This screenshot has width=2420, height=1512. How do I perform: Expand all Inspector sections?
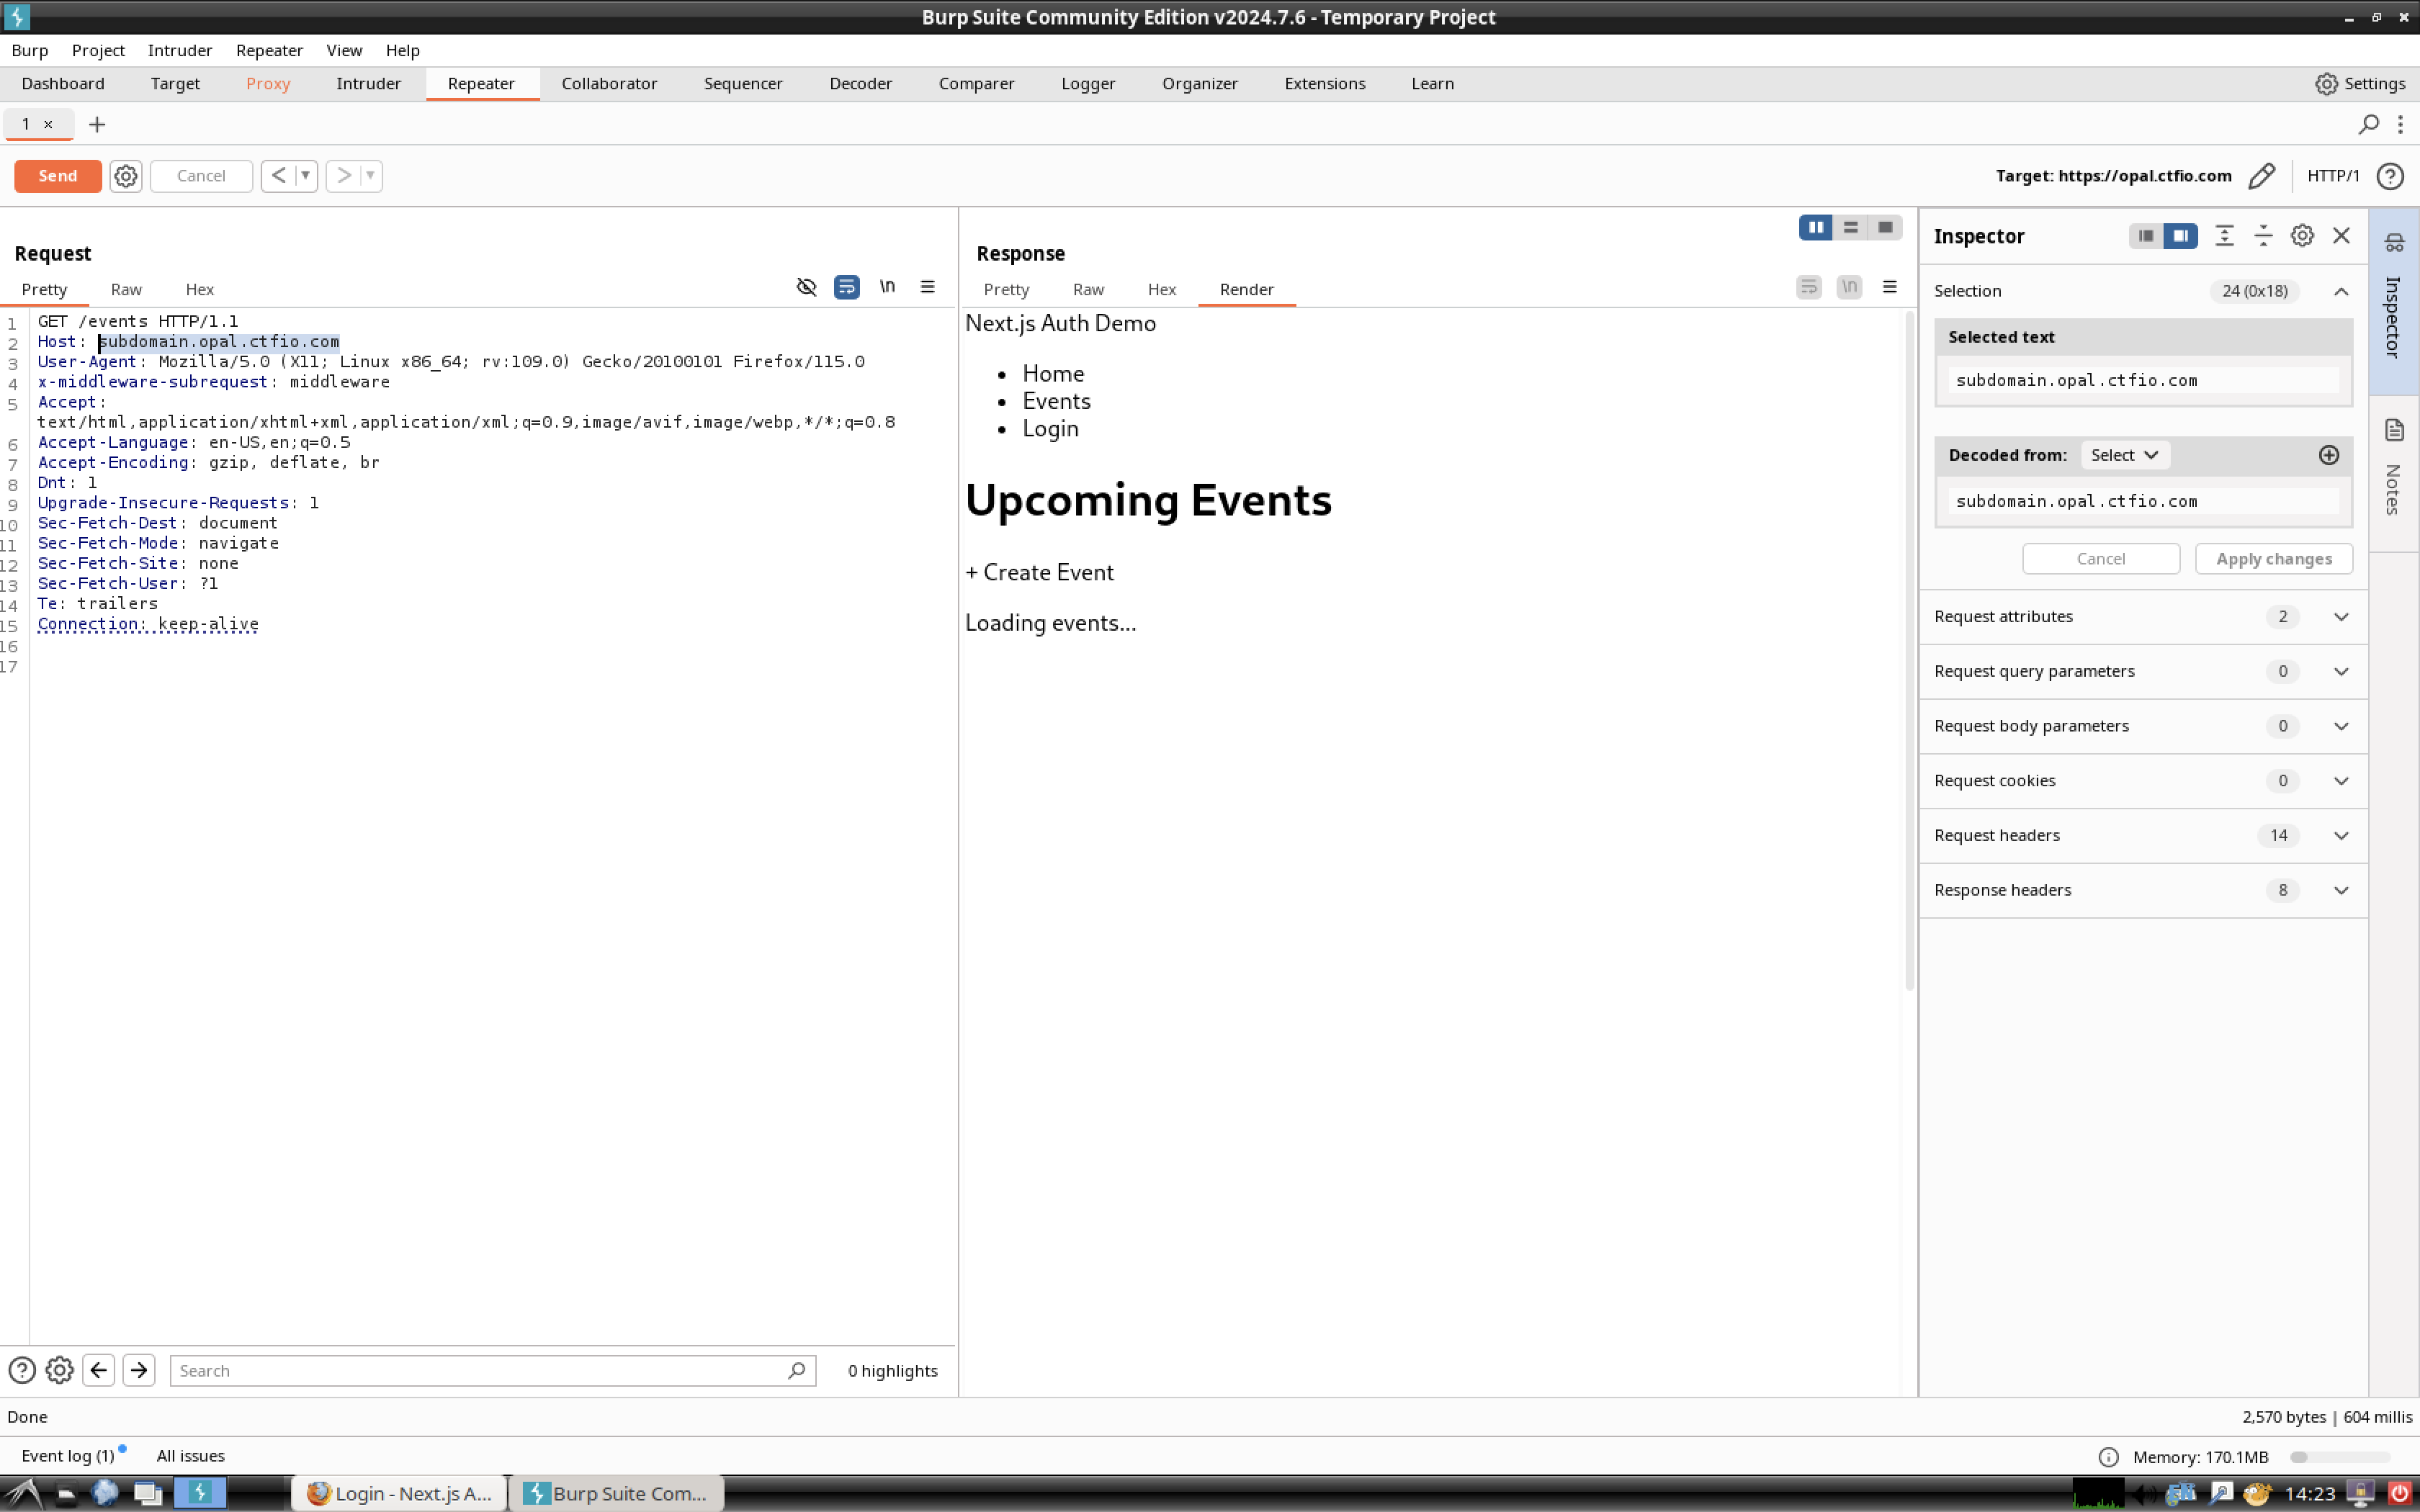pos(2224,236)
